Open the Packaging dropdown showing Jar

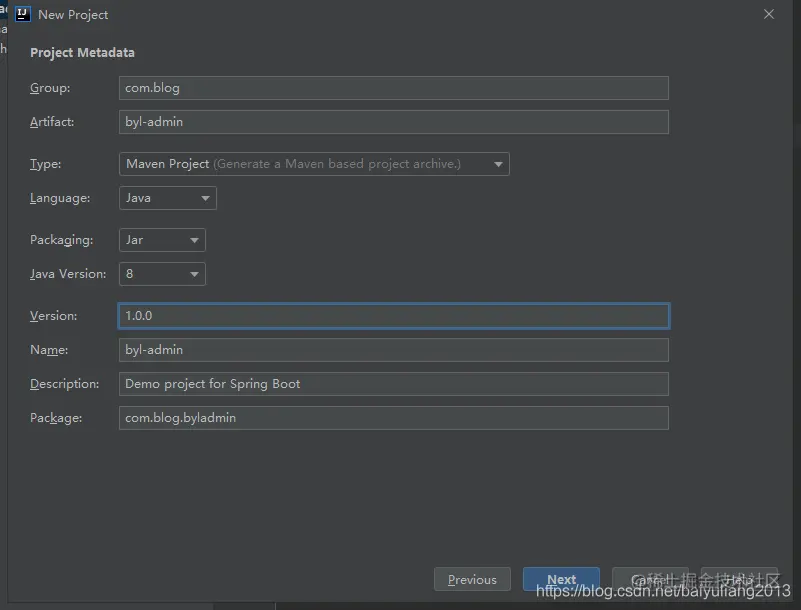[162, 240]
